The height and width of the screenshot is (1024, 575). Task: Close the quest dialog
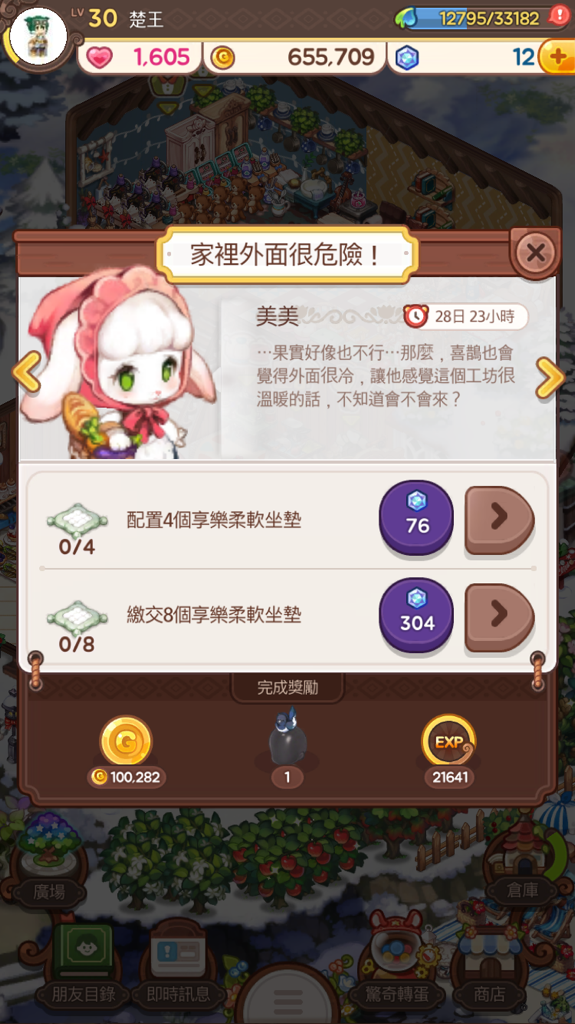(x=535, y=253)
